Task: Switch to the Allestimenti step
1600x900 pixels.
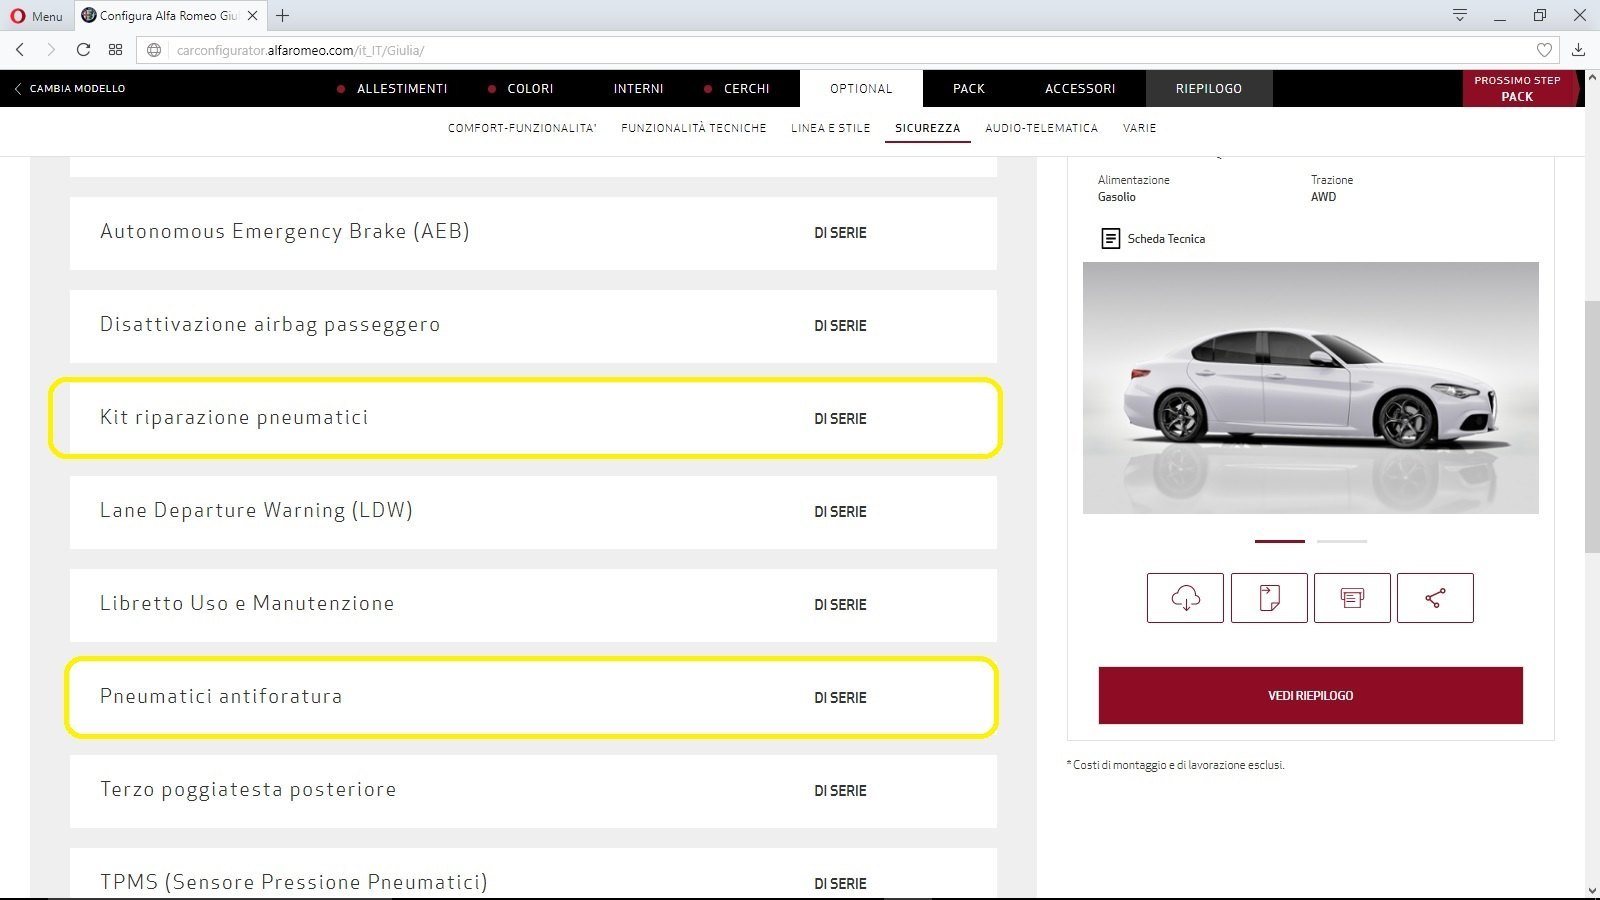Action: tap(402, 89)
